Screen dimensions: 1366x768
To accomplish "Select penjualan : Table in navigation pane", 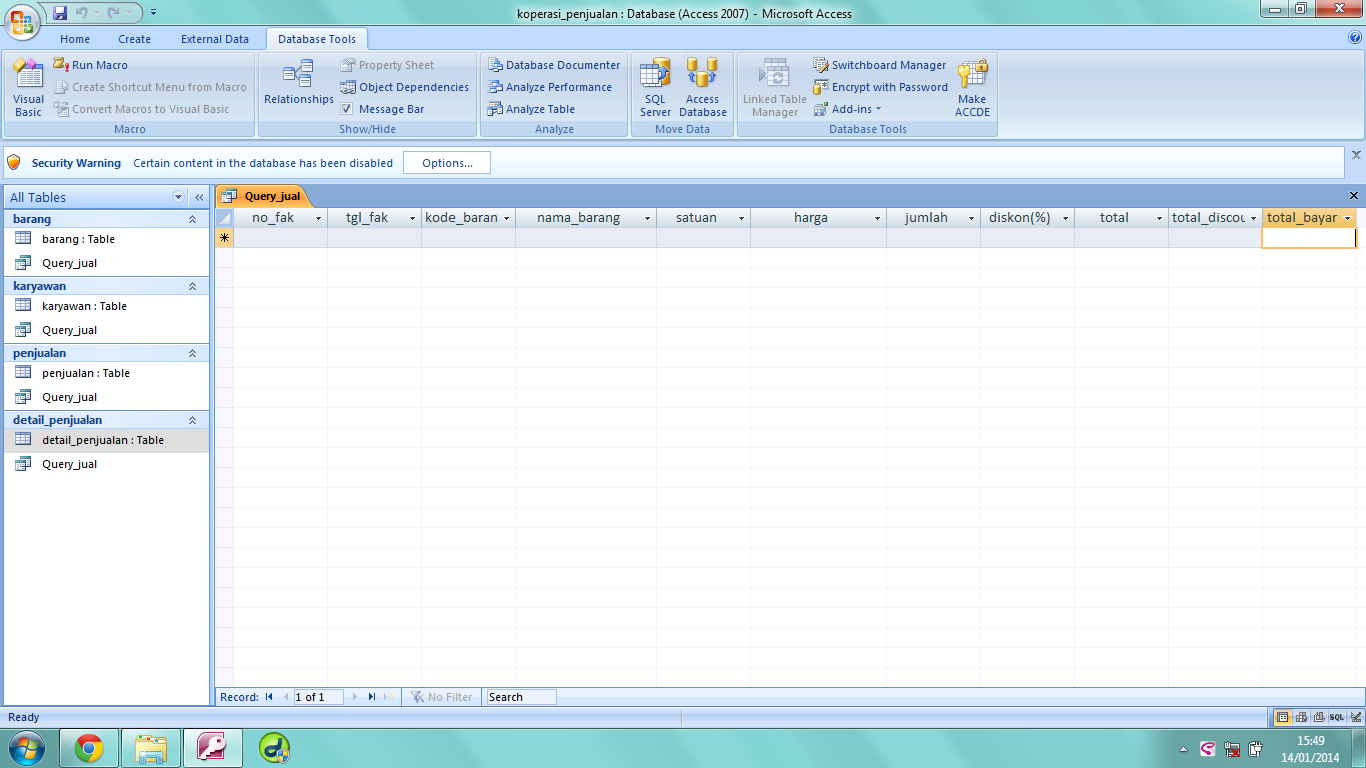I will [107, 373].
